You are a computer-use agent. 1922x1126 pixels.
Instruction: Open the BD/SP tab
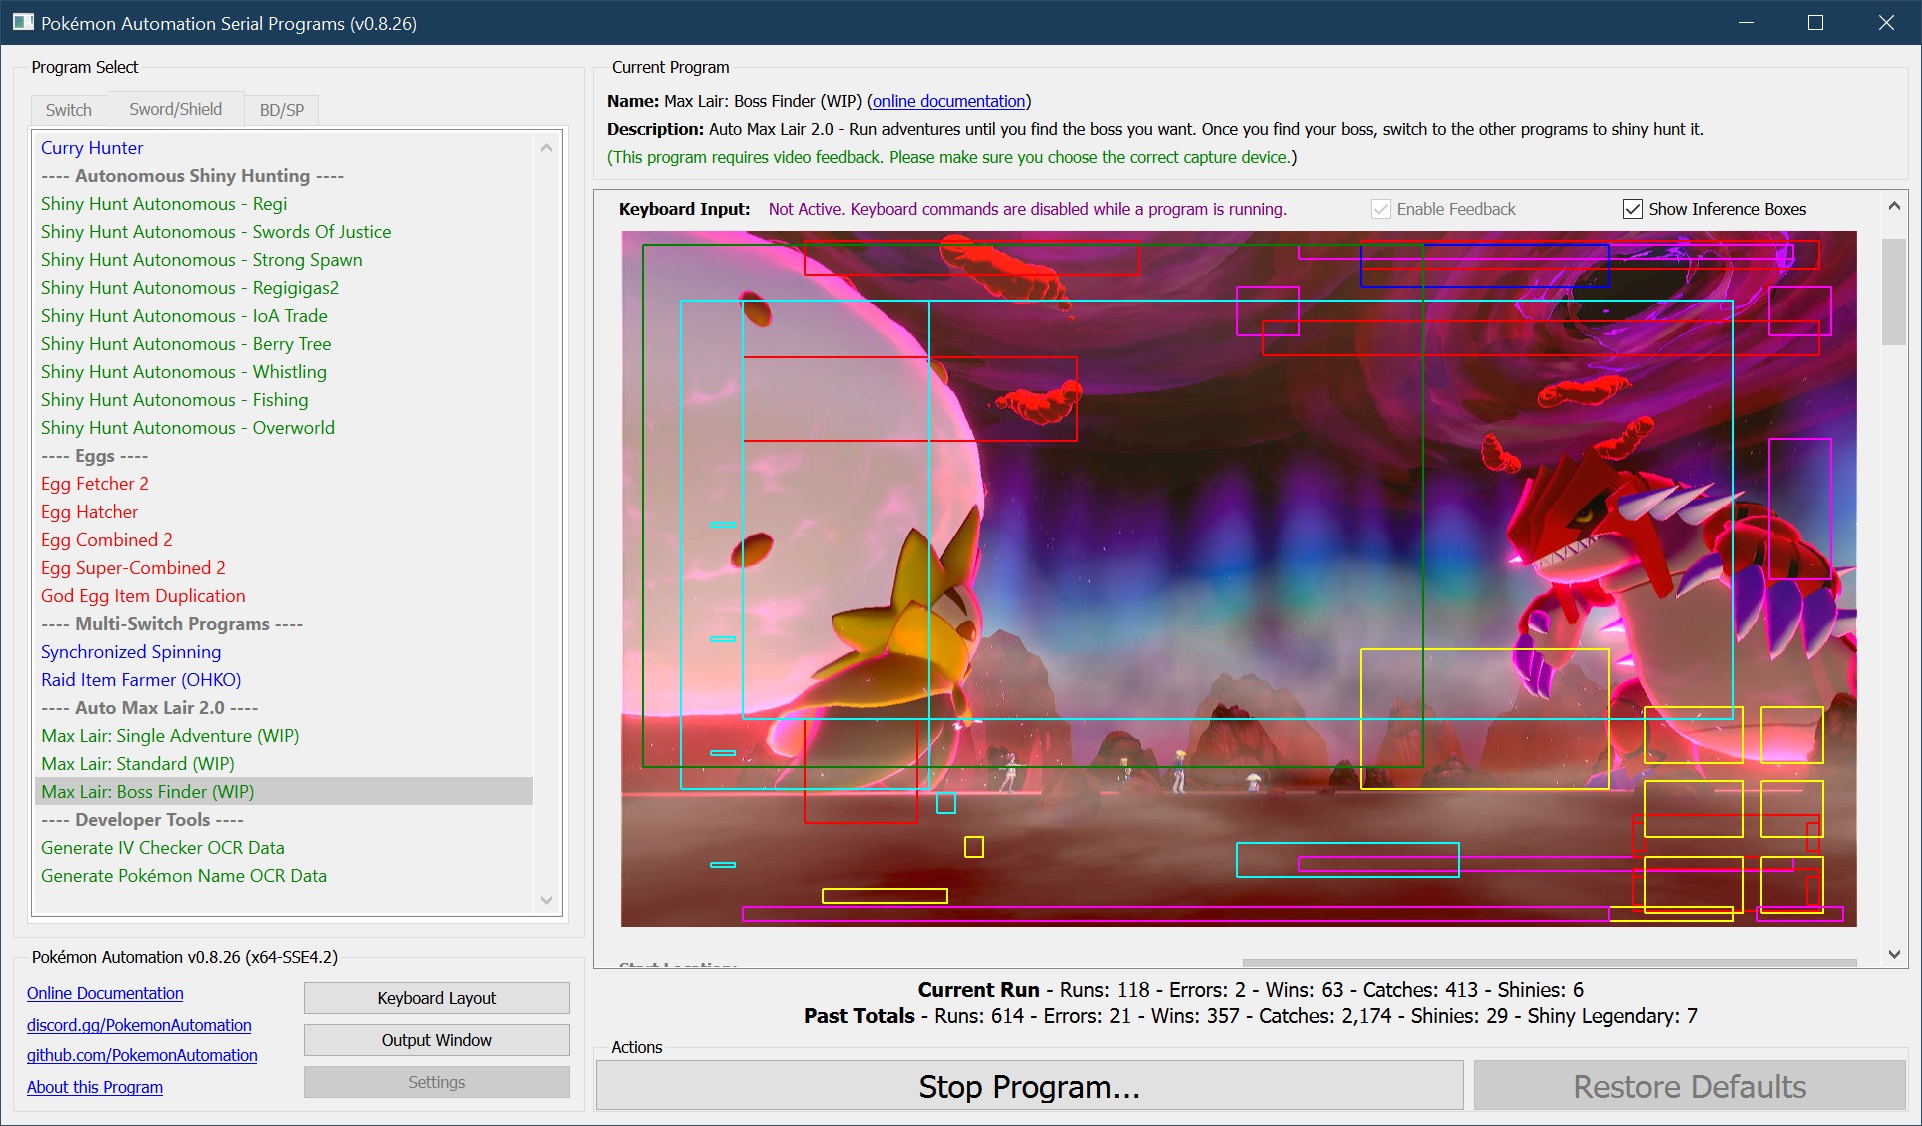(x=281, y=110)
